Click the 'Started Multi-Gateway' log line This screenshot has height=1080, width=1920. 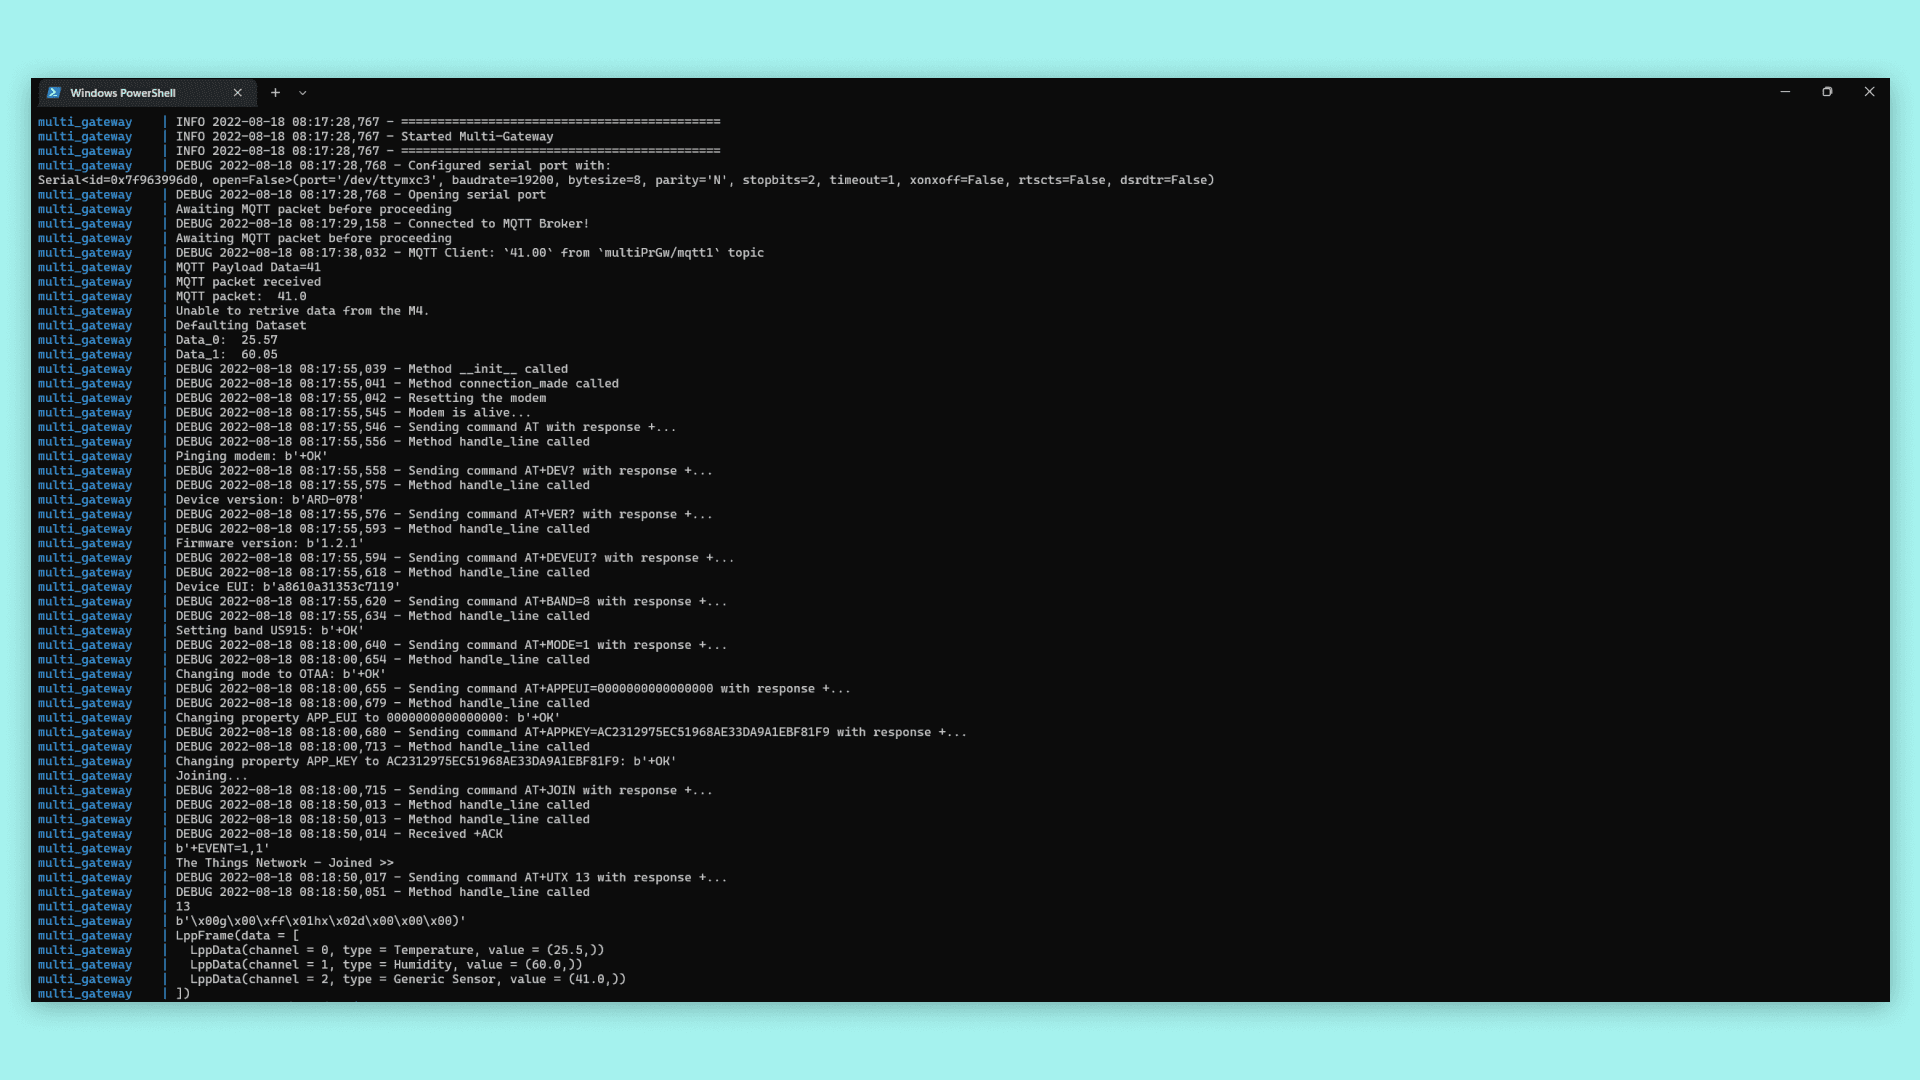pos(476,137)
